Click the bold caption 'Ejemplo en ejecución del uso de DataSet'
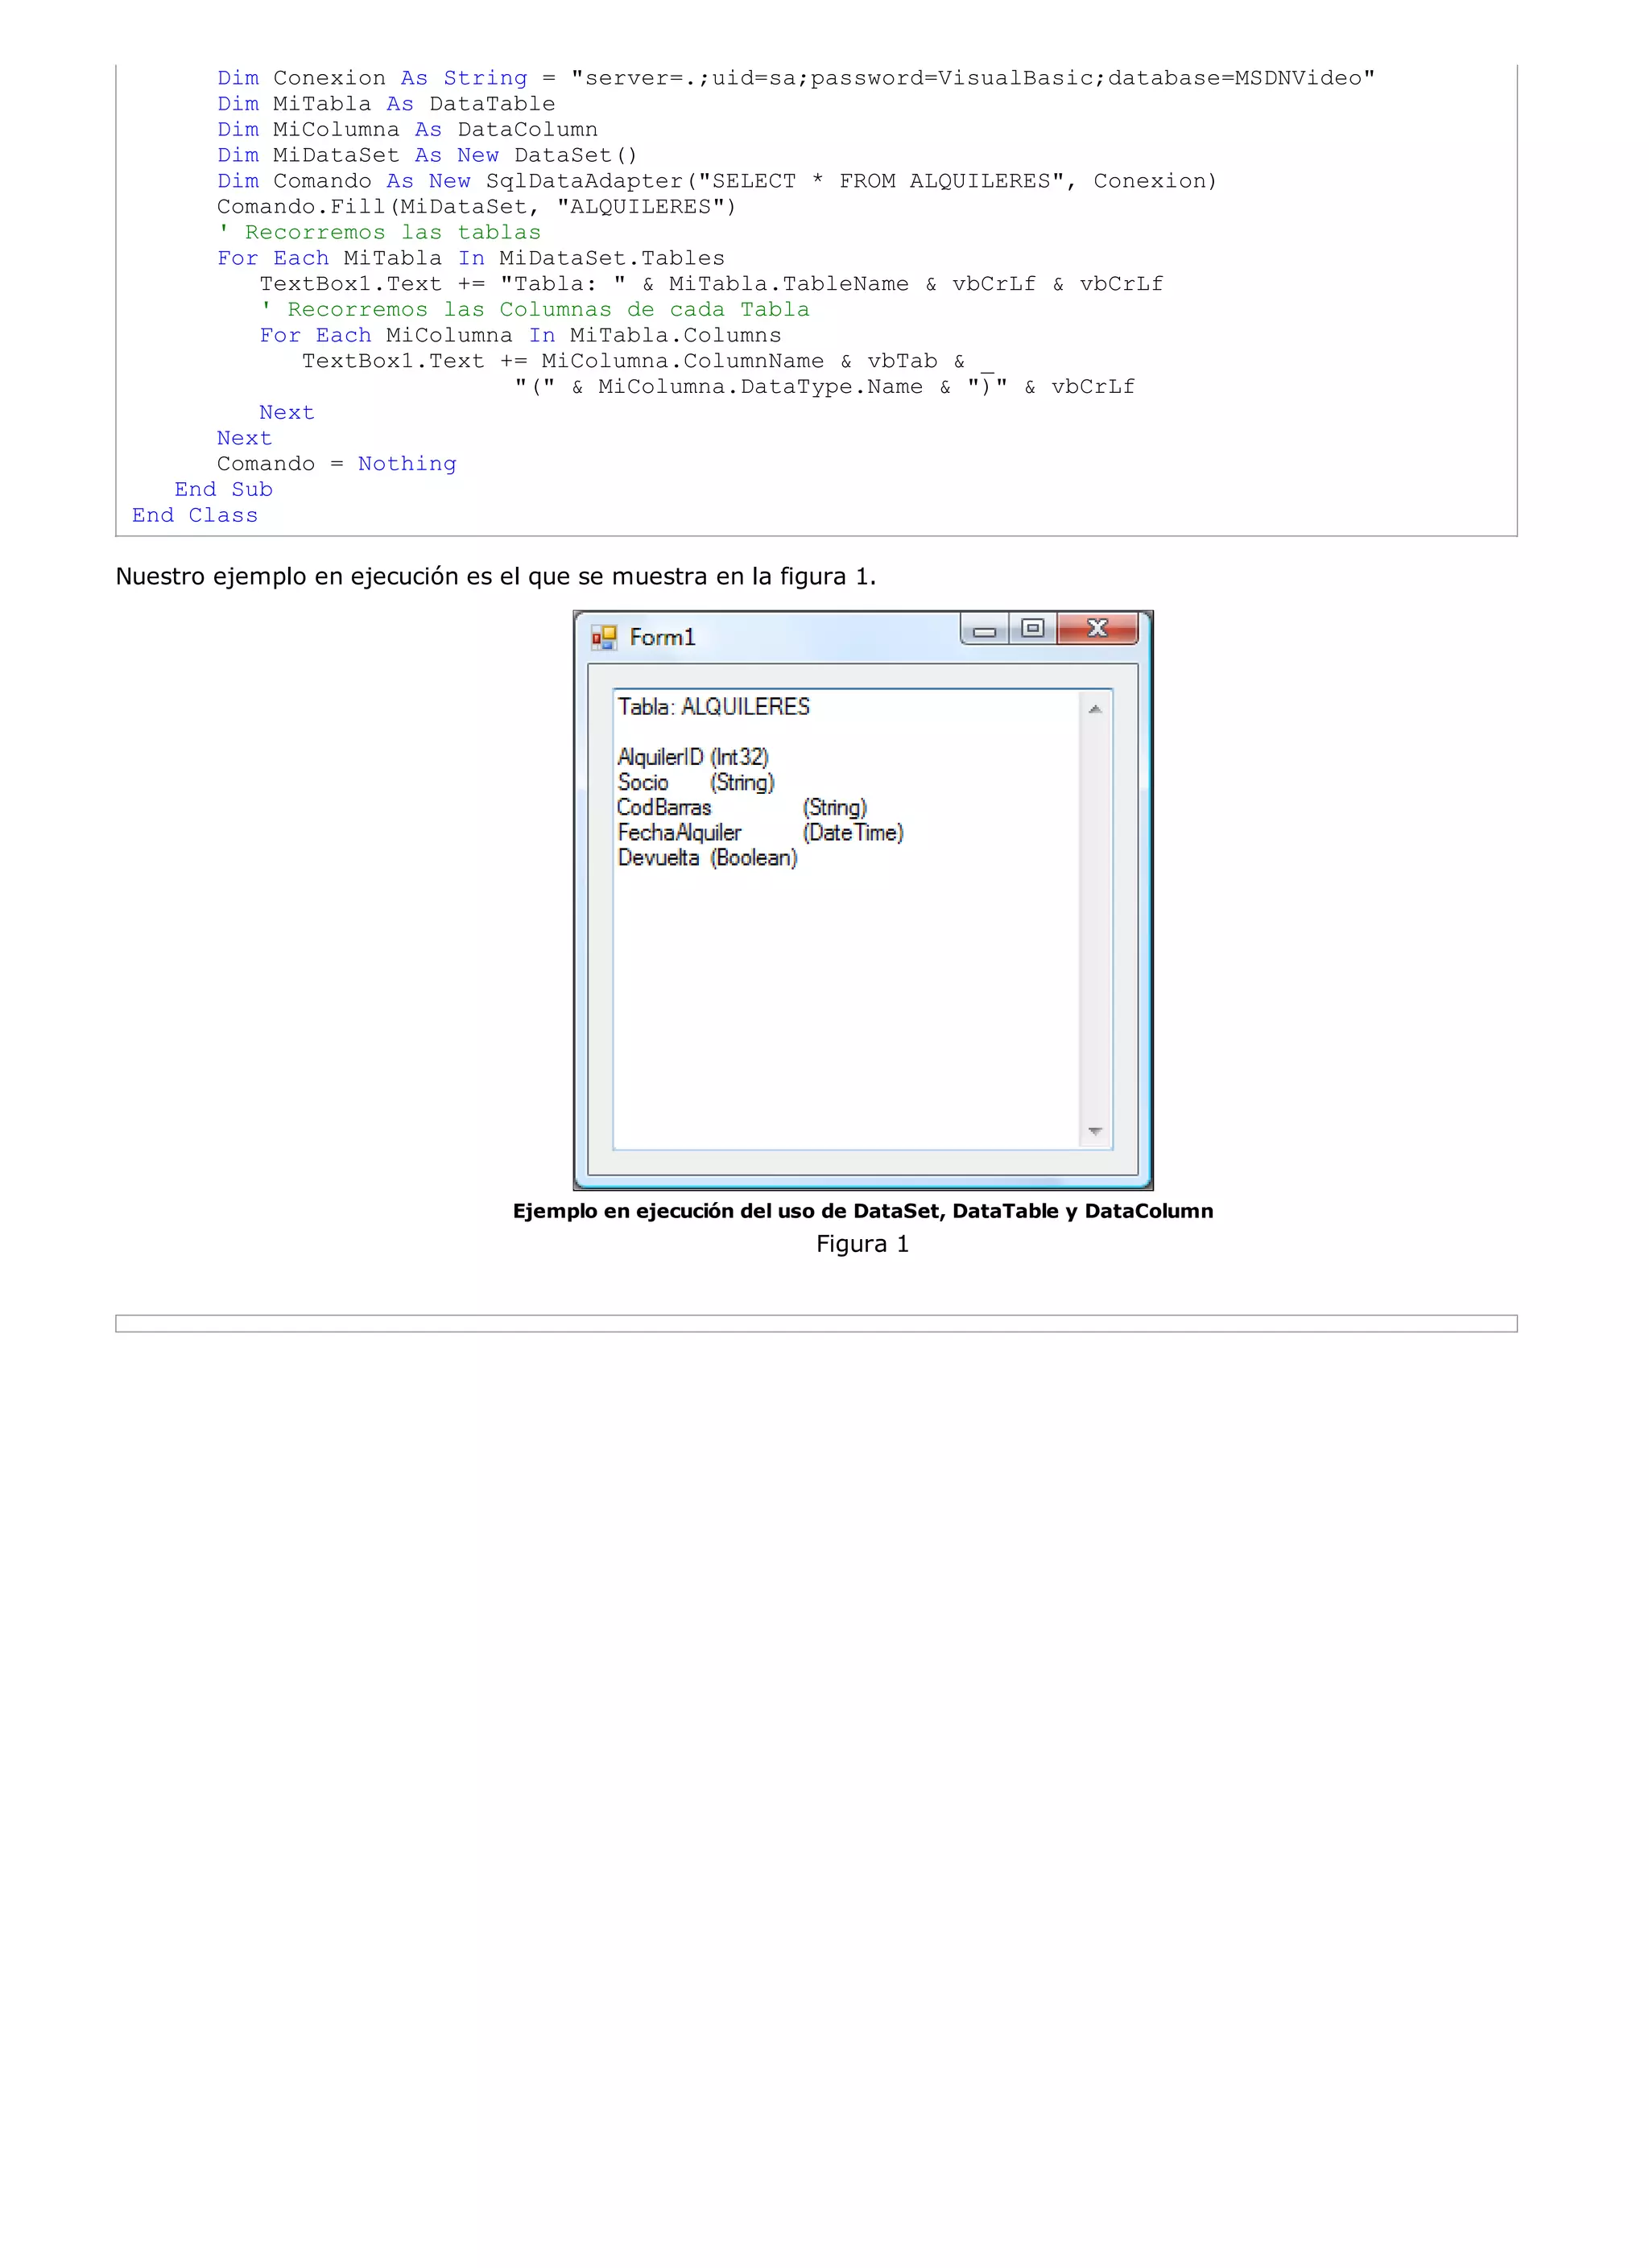The width and height of the screenshot is (1649, 2268). (863, 1211)
